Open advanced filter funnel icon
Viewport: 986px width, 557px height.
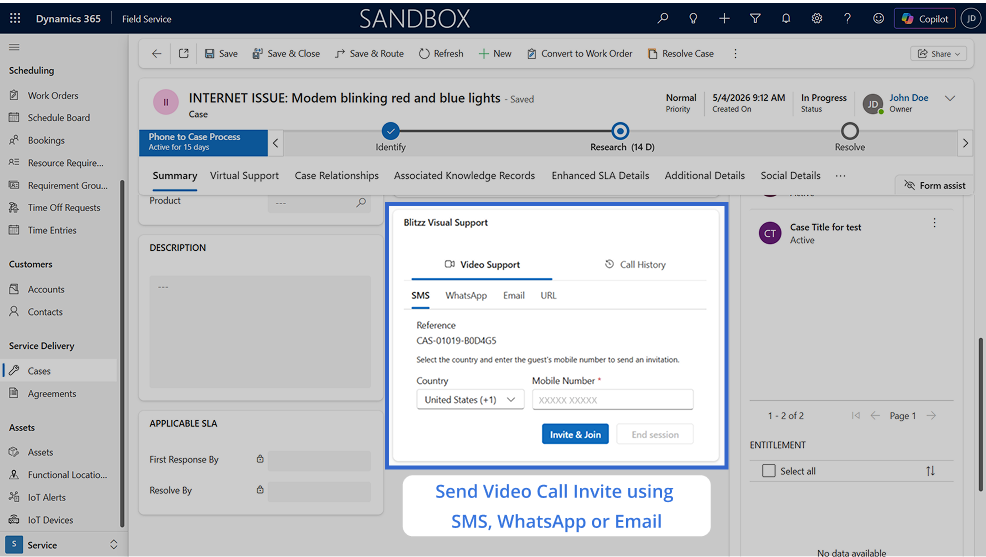(x=755, y=18)
